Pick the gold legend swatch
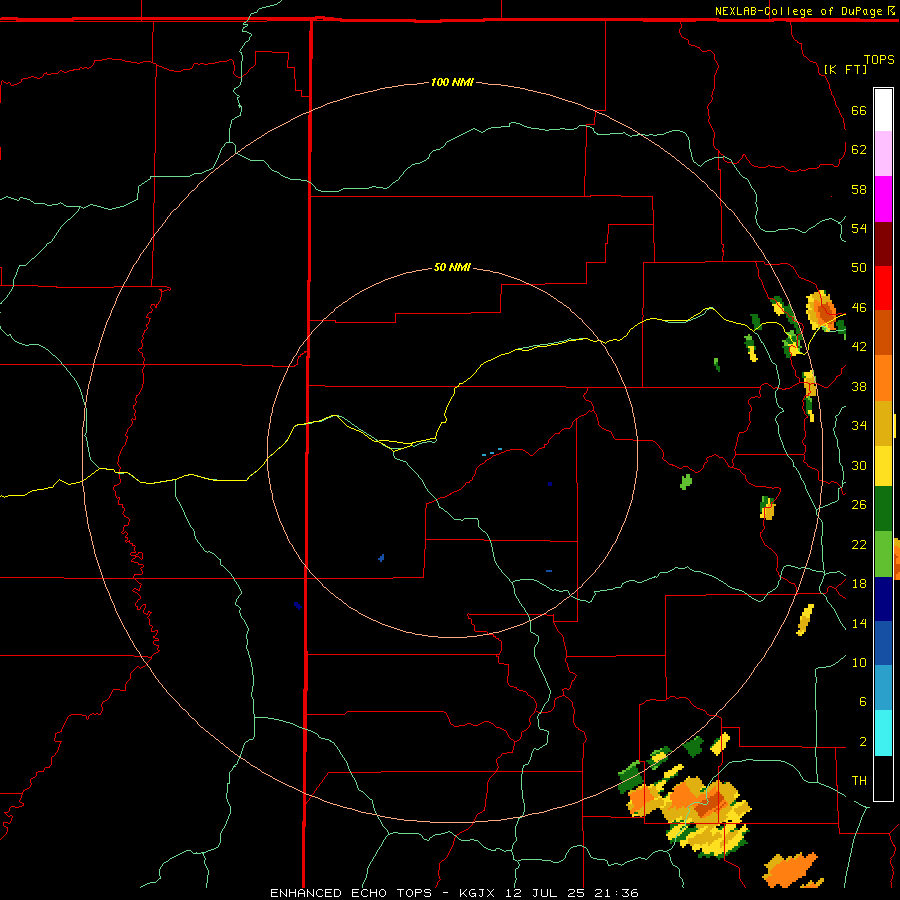Viewport: 900px width, 900px height. [883, 423]
